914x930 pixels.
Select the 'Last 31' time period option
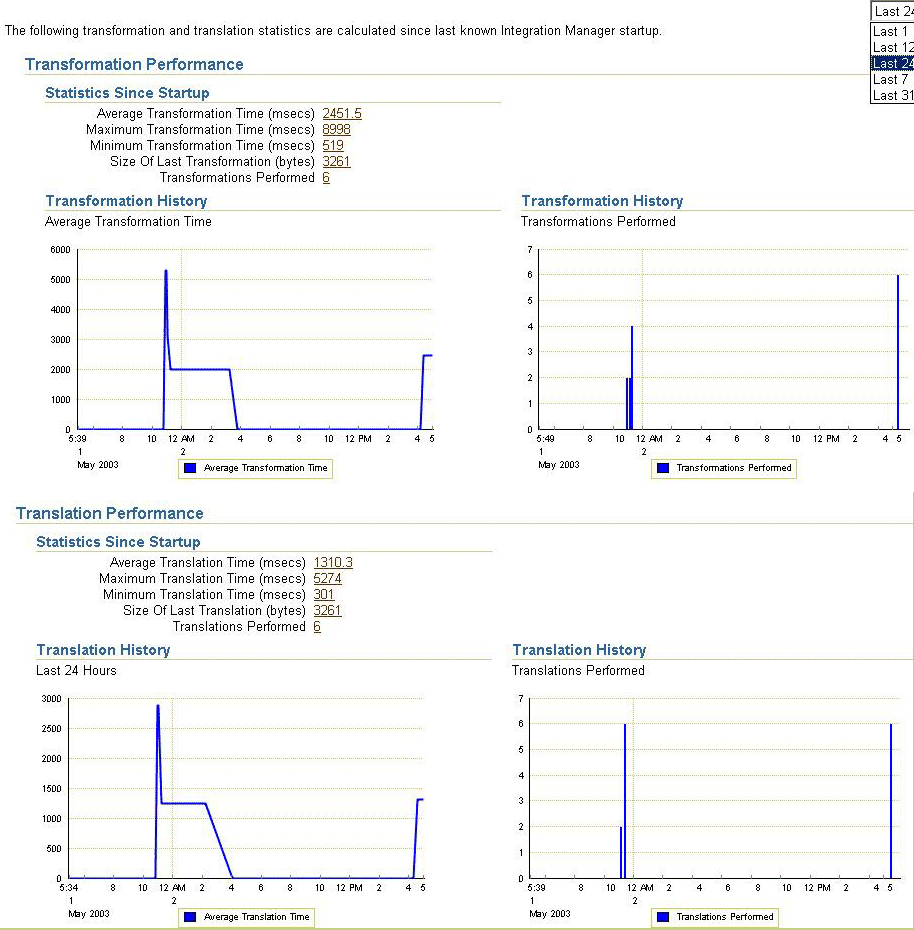(893, 95)
